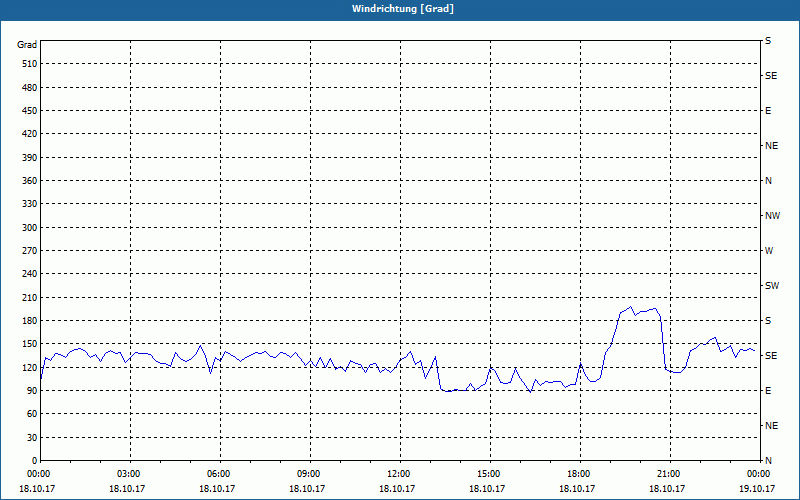
Task: Click the 18:00 time label
Action: click(581, 473)
